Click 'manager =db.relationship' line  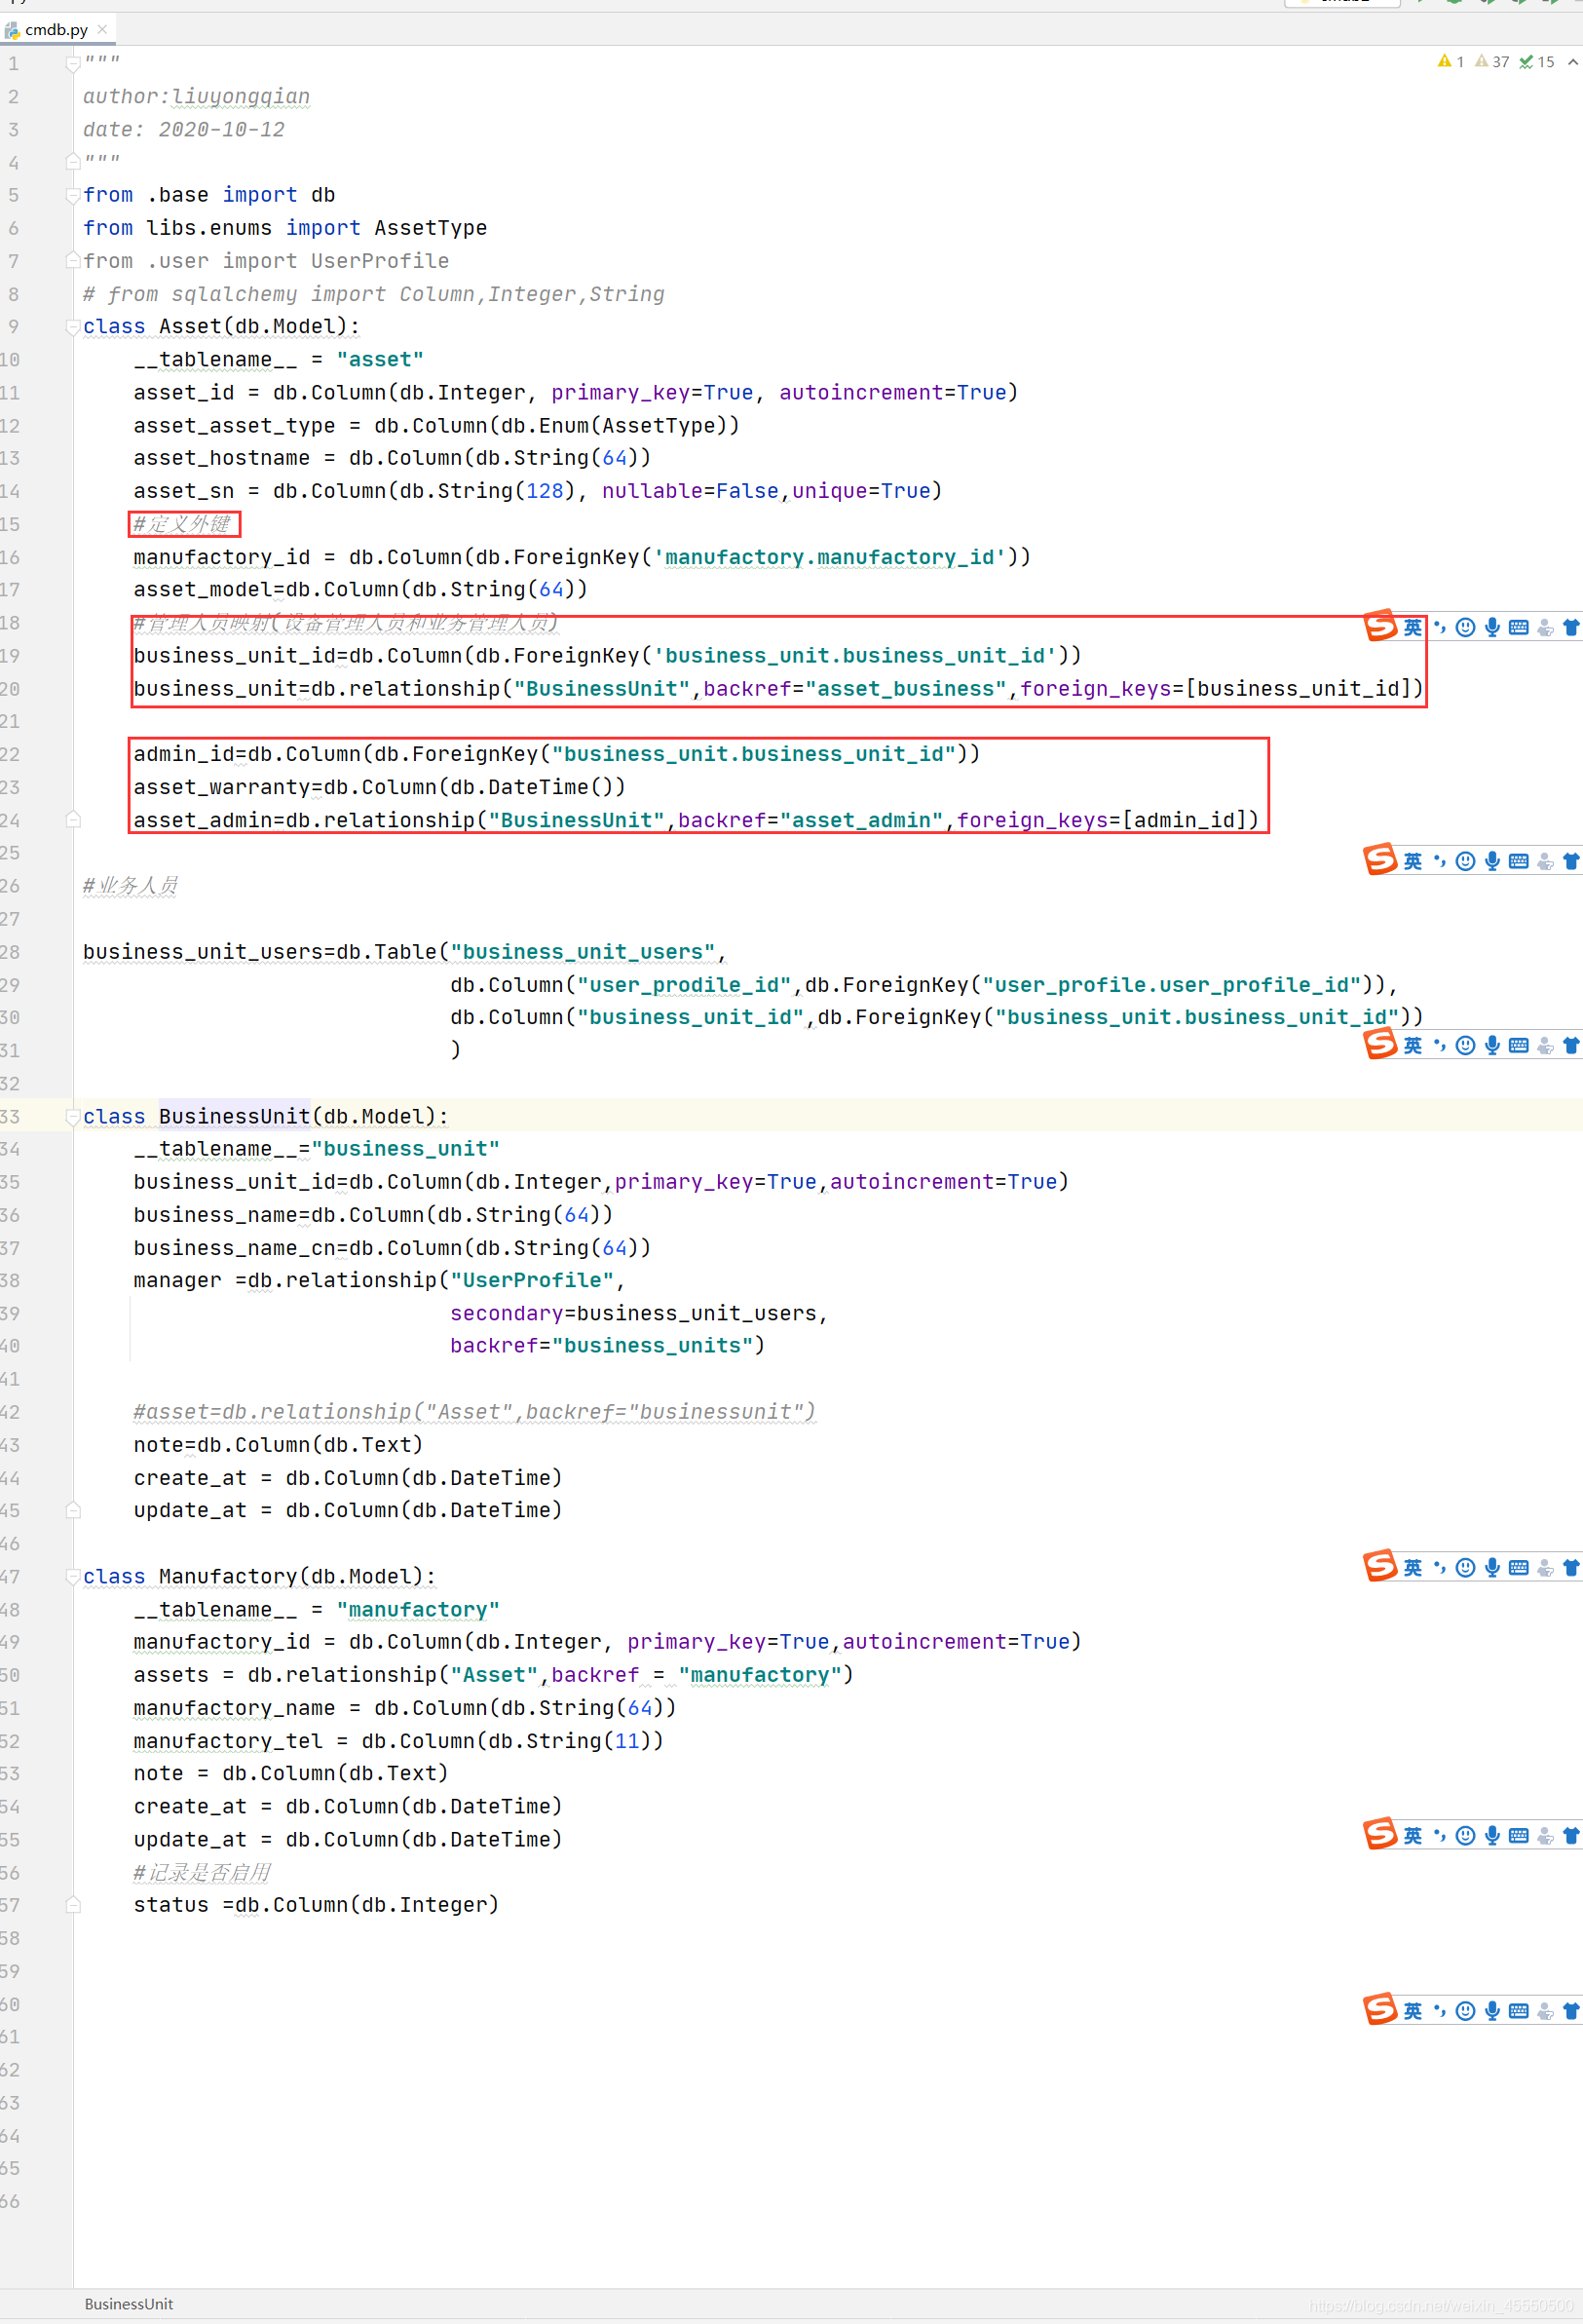(380, 1280)
